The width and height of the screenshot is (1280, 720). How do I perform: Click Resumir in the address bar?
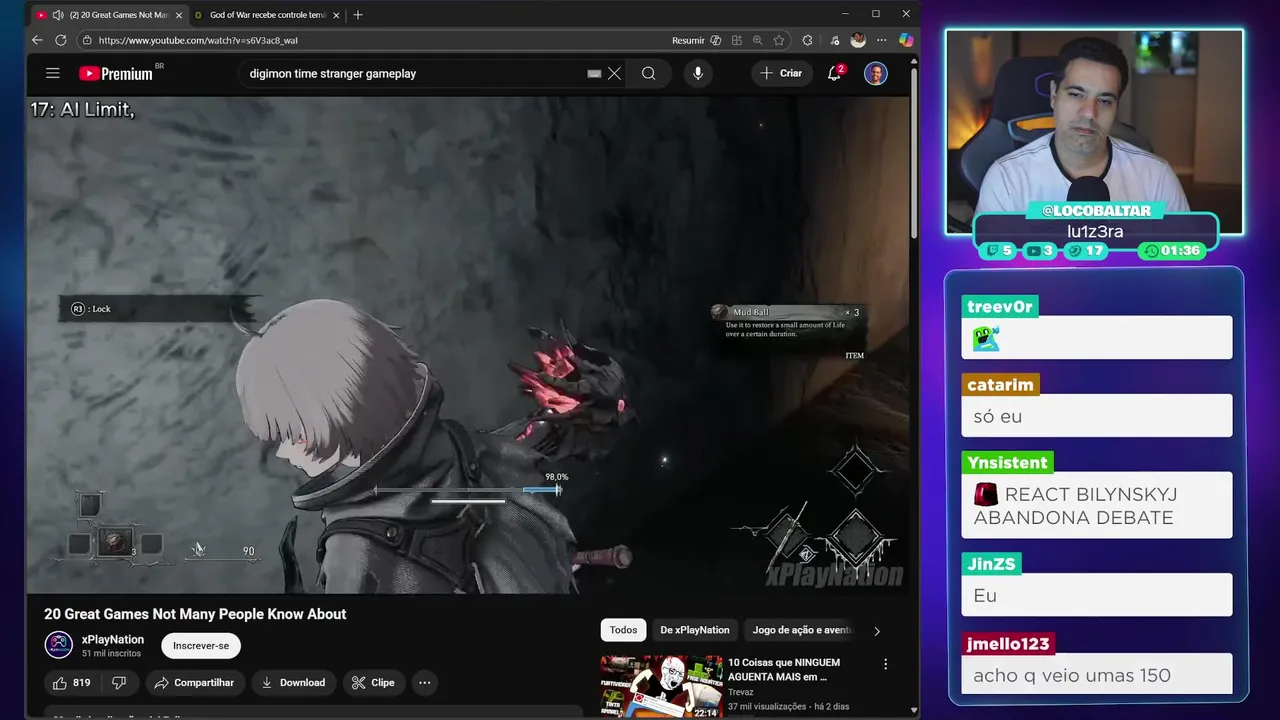pos(688,40)
